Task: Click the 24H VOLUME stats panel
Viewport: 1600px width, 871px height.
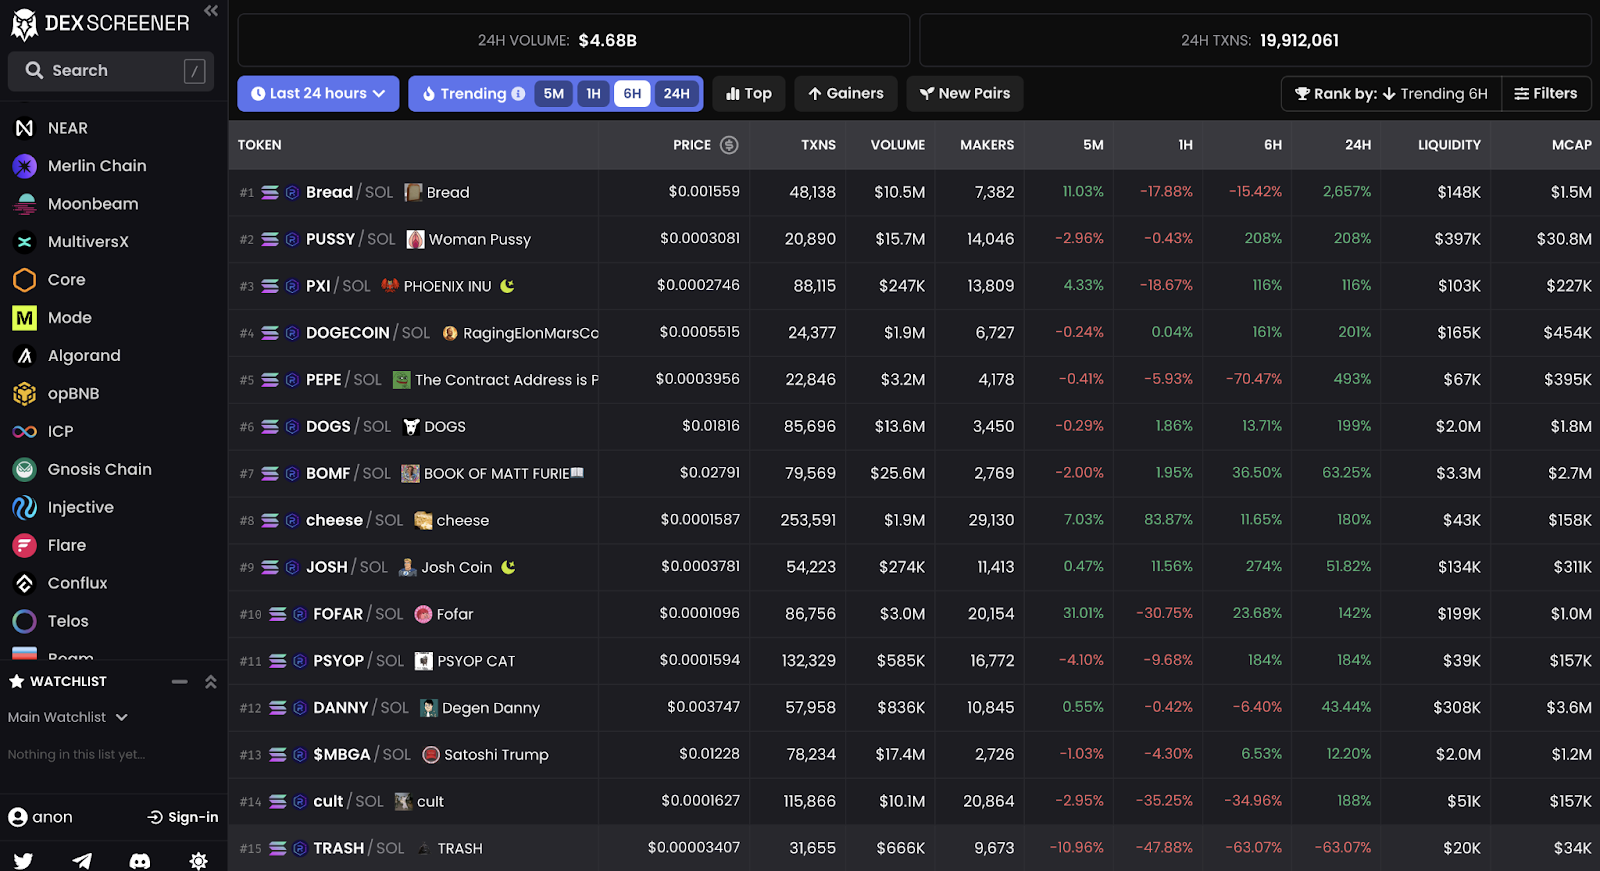Action: (x=574, y=40)
